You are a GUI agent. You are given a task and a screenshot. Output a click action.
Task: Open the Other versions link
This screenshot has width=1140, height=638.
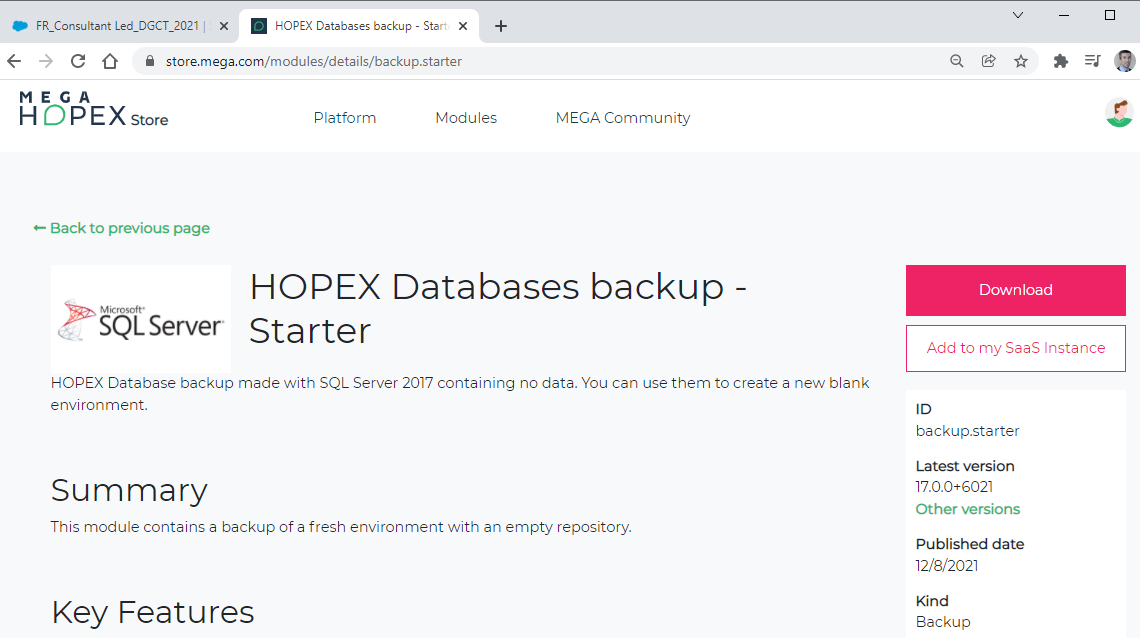tap(967, 509)
